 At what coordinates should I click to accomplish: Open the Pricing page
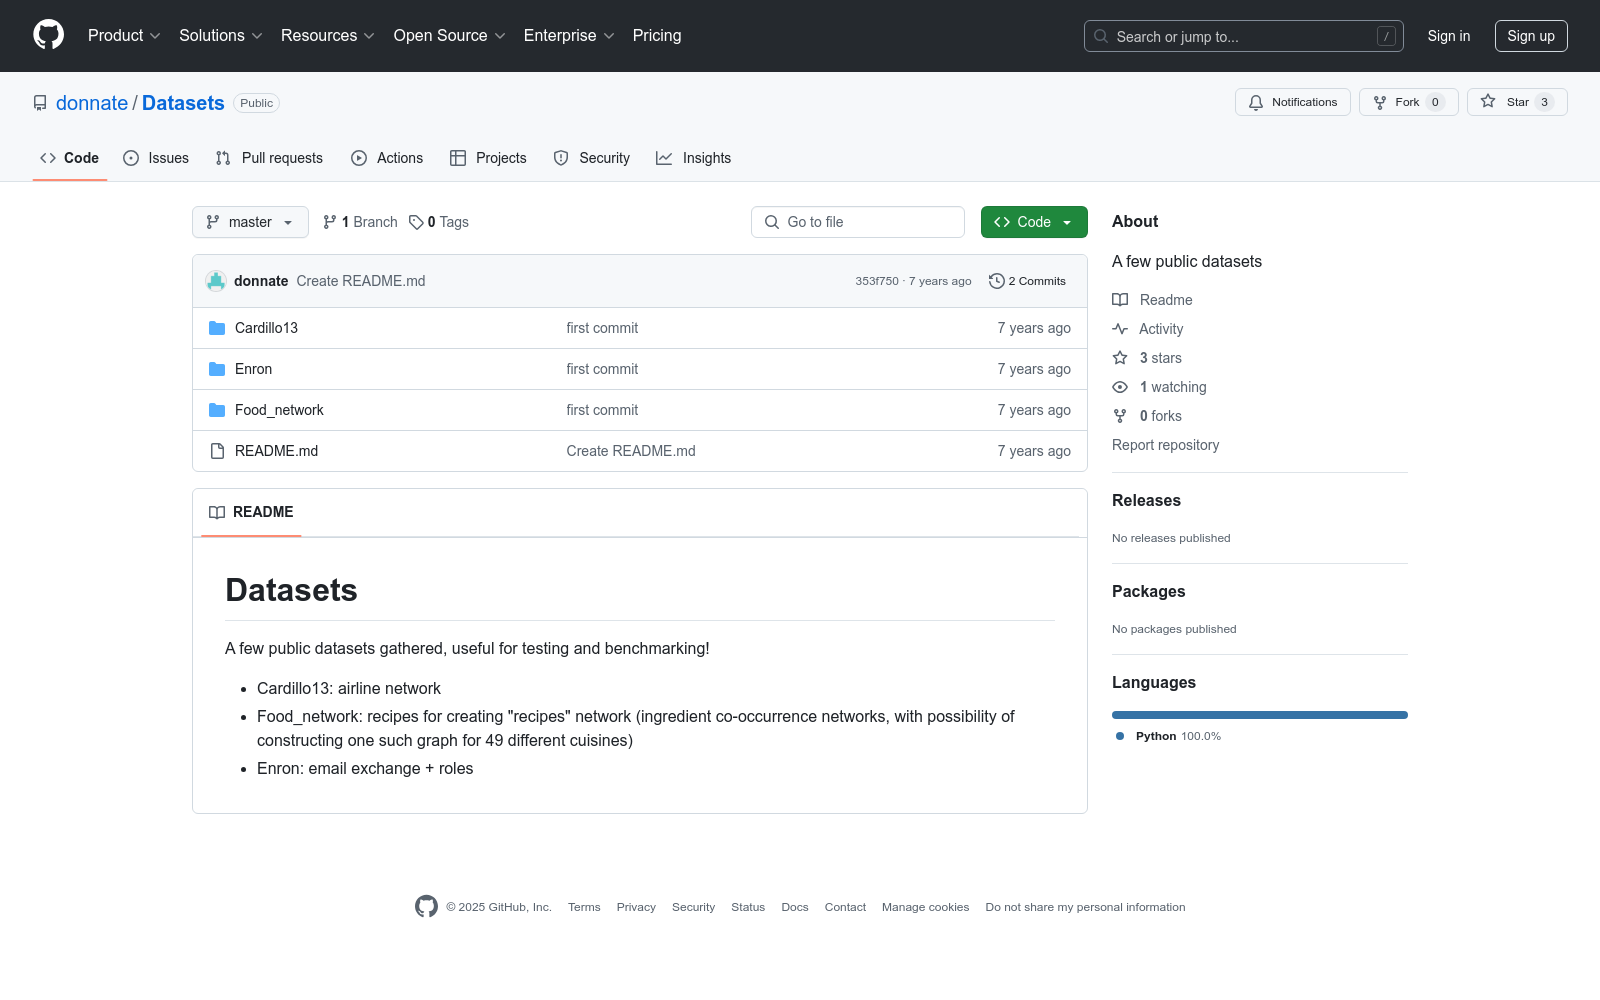[657, 36]
